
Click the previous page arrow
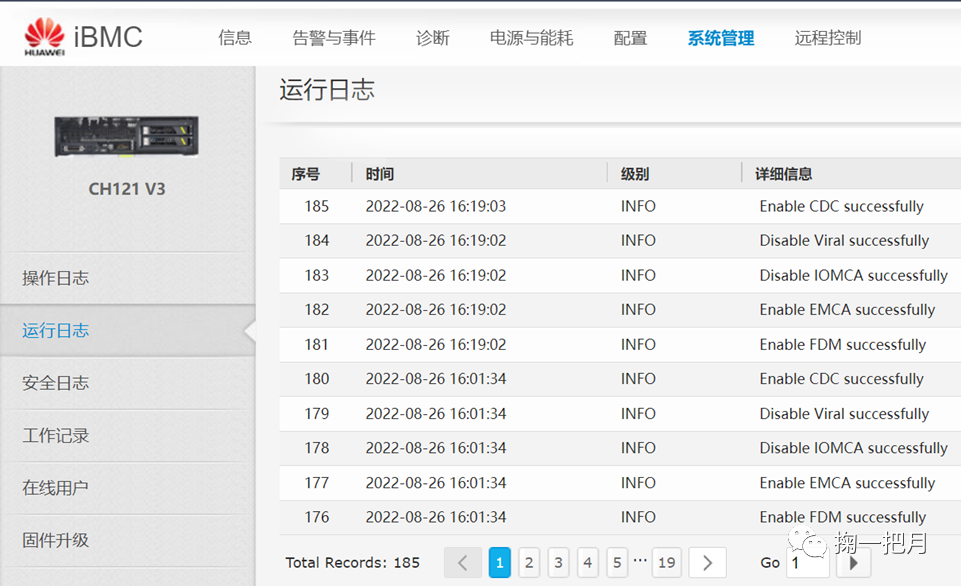tap(462, 562)
